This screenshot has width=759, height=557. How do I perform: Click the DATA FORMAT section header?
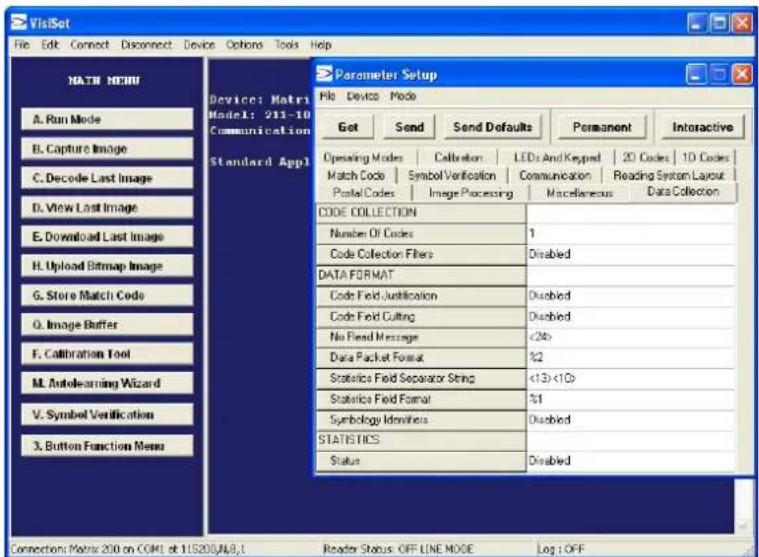pyautogui.click(x=421, y=275)
